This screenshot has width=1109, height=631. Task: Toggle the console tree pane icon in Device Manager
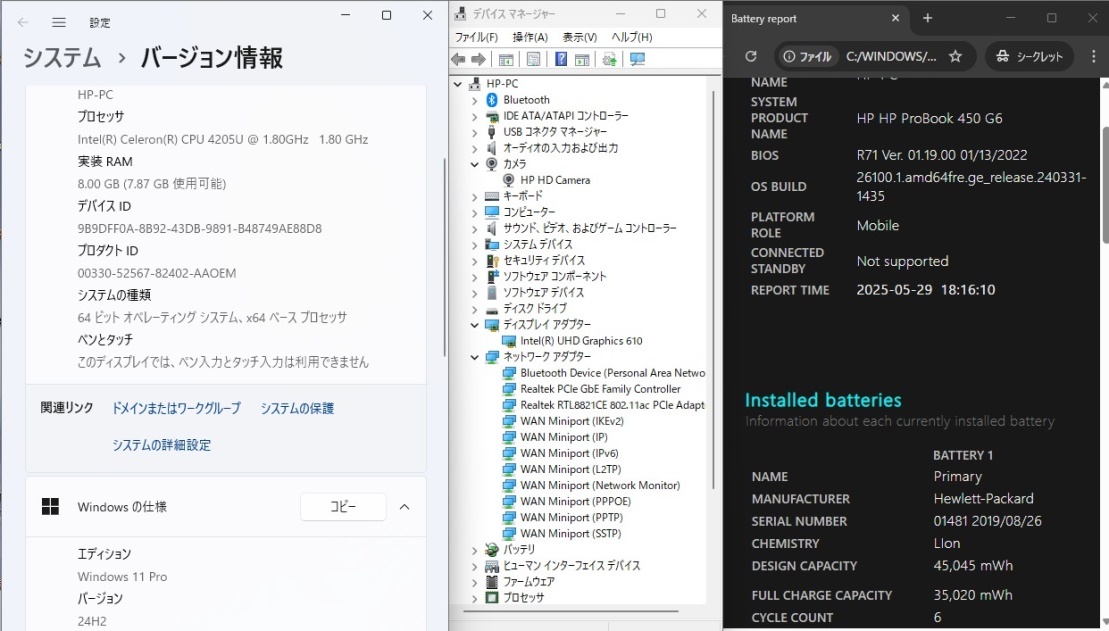click(x=506, y=59)
